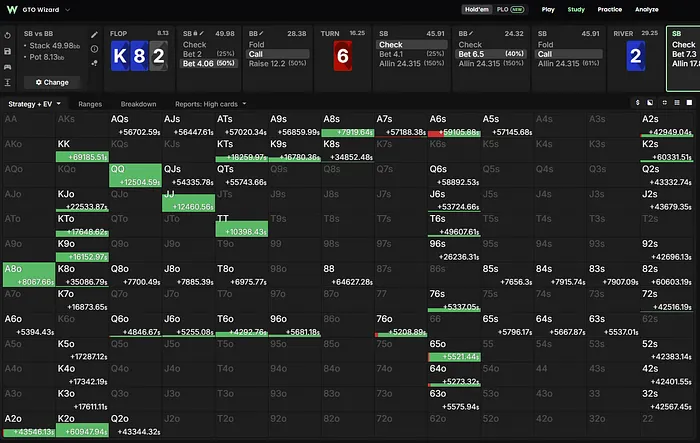Select the 8 flop card
The width and height of the screenshot is (700, 443).
(139, 56)
